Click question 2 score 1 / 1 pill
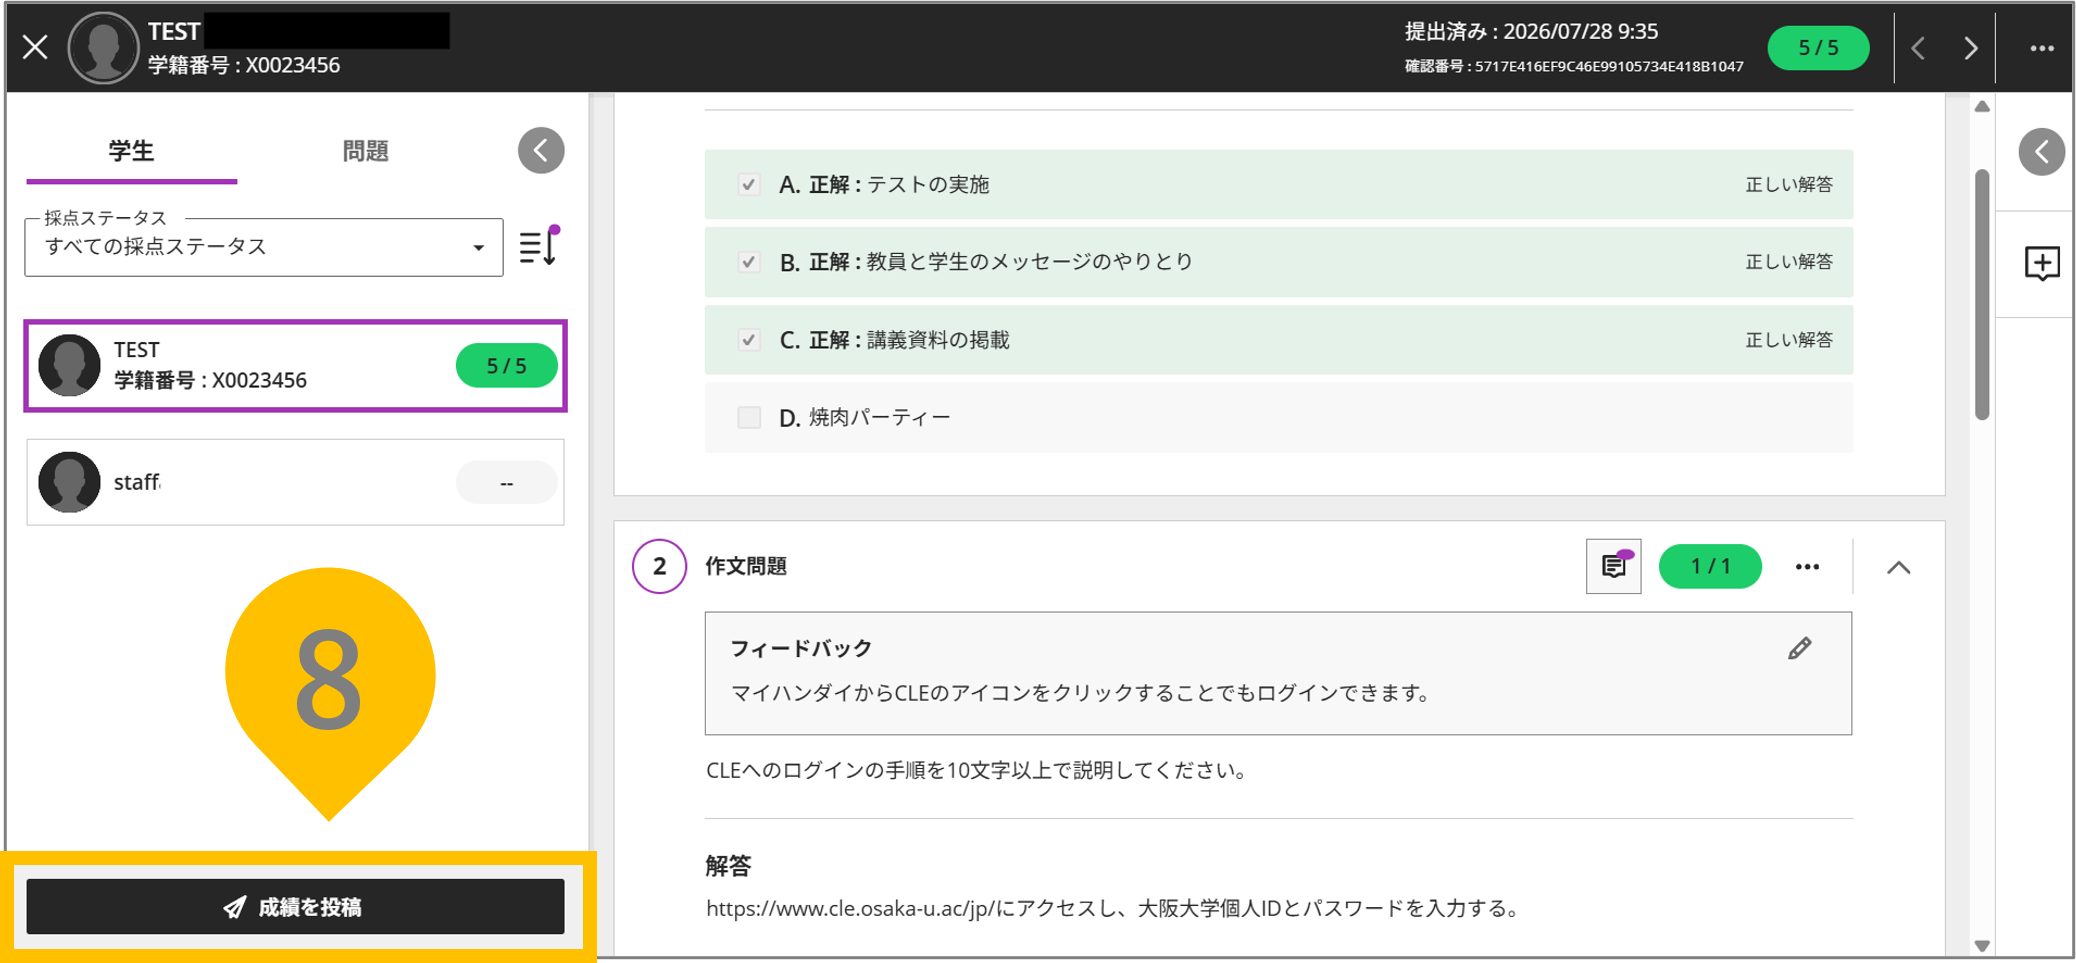The image size is (2076, 963). (x=1710, y=567)
